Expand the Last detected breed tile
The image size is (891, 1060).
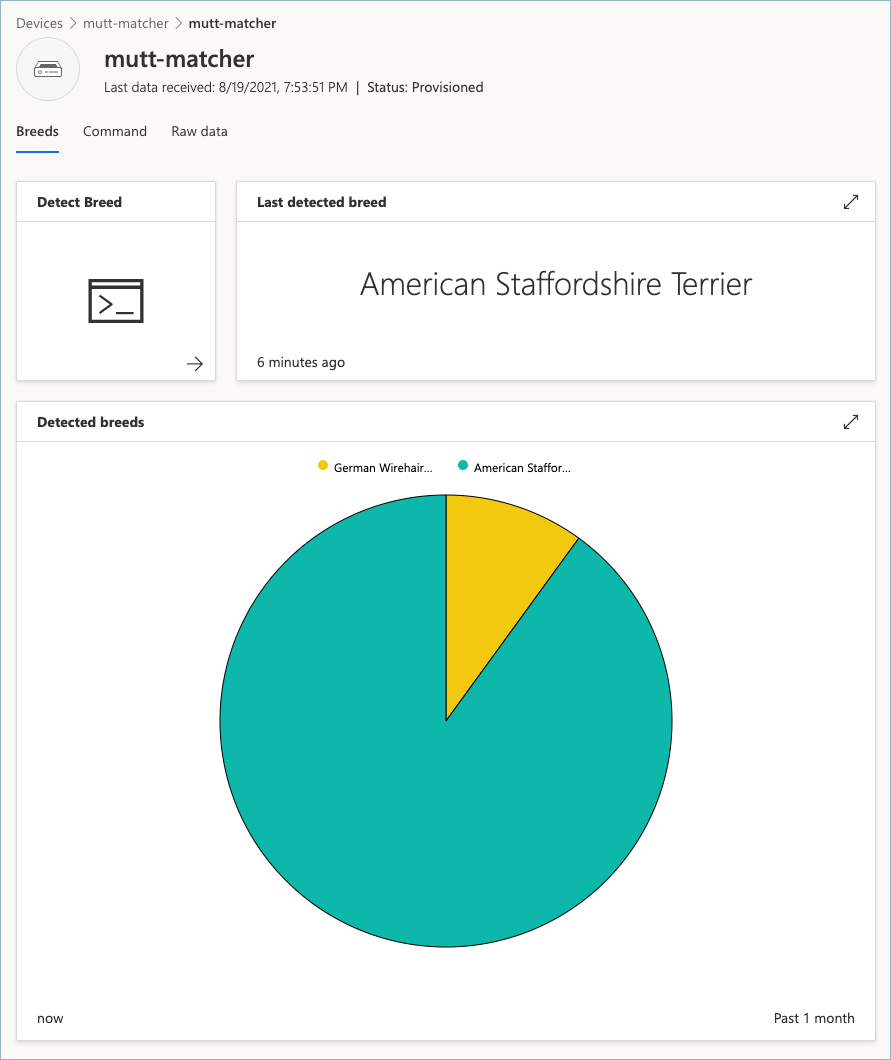(850, 202)
